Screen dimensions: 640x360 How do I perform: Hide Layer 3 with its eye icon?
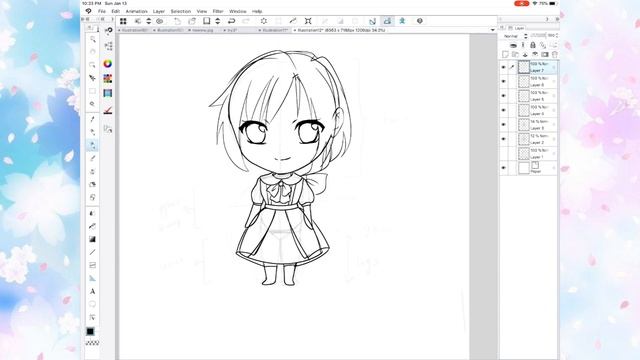pyautogui.click(x=503, y=124)
